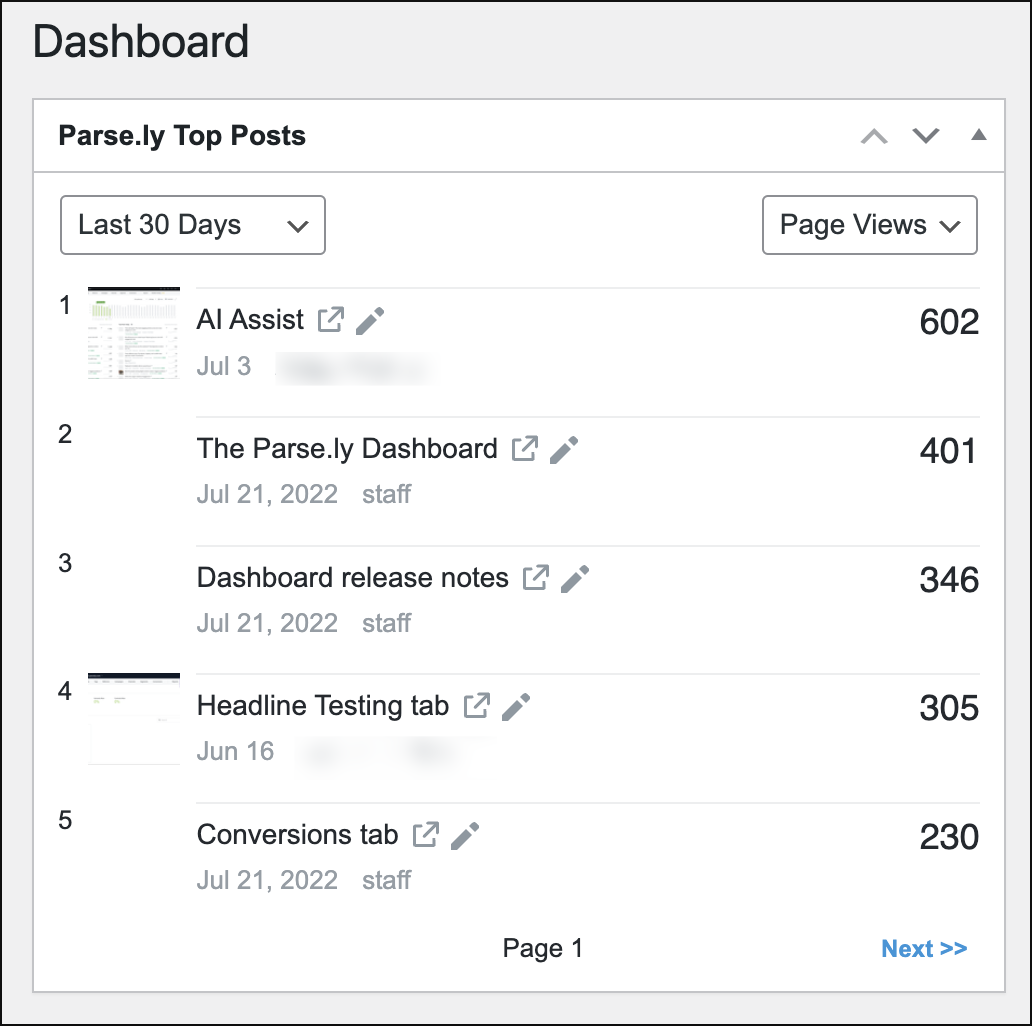
Task: Click the Jul 3 date text
Action: pos(224,366)
